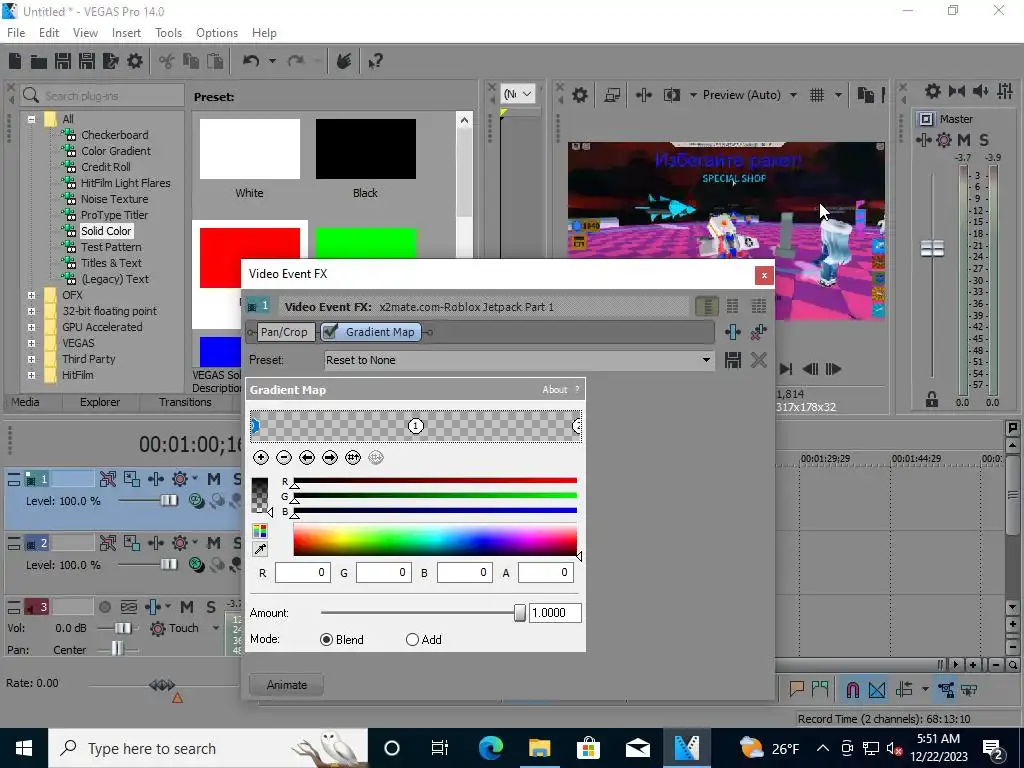Click the add gradient point plus icon

pyautogui.click(x=261, y=458)
